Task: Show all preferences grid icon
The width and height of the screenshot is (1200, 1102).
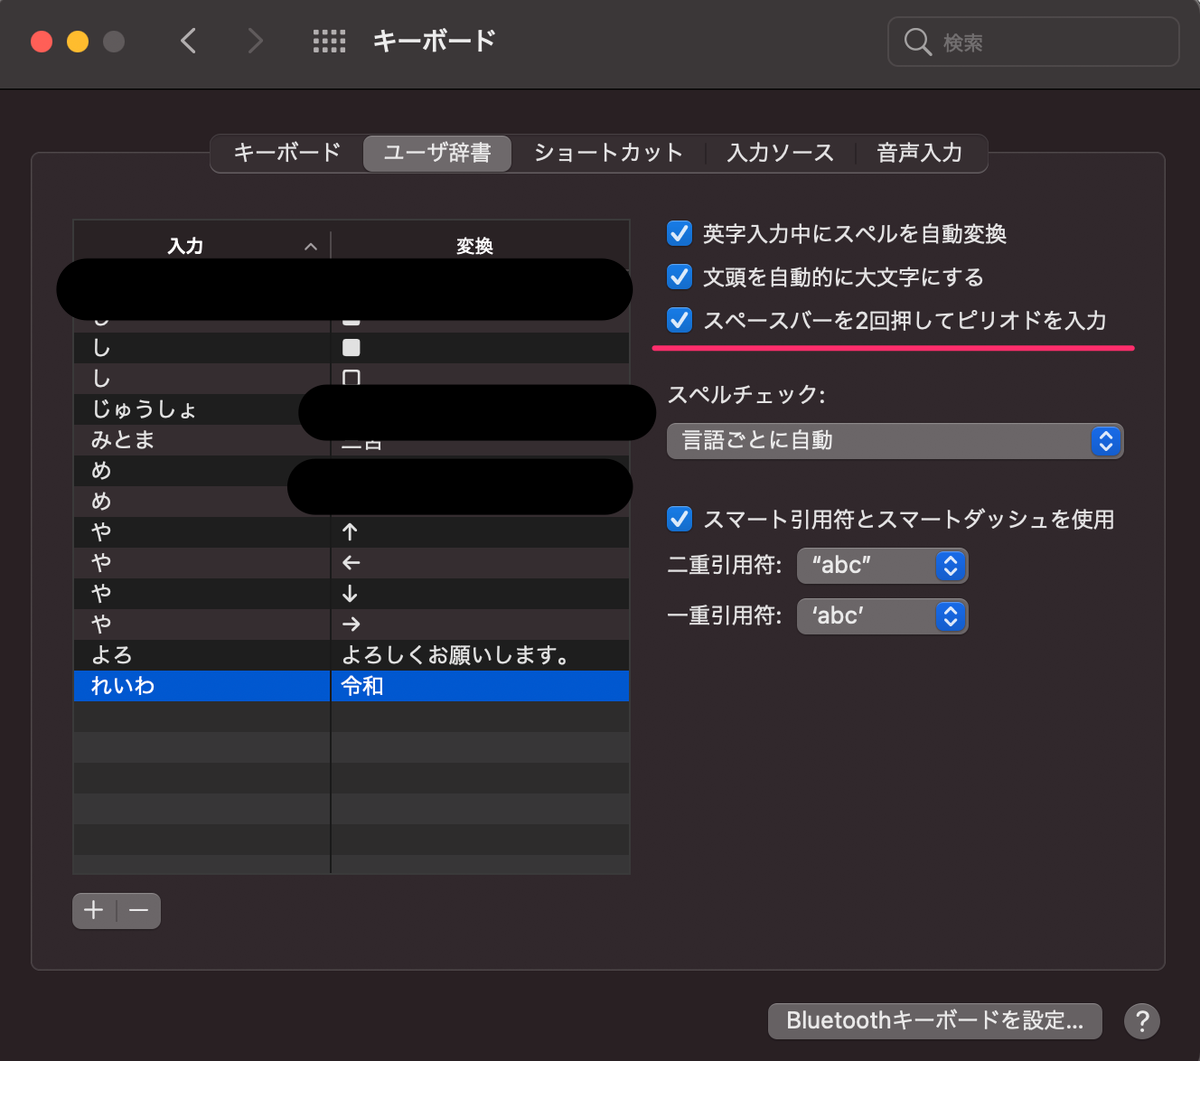Action: click(x=329, y=41)
